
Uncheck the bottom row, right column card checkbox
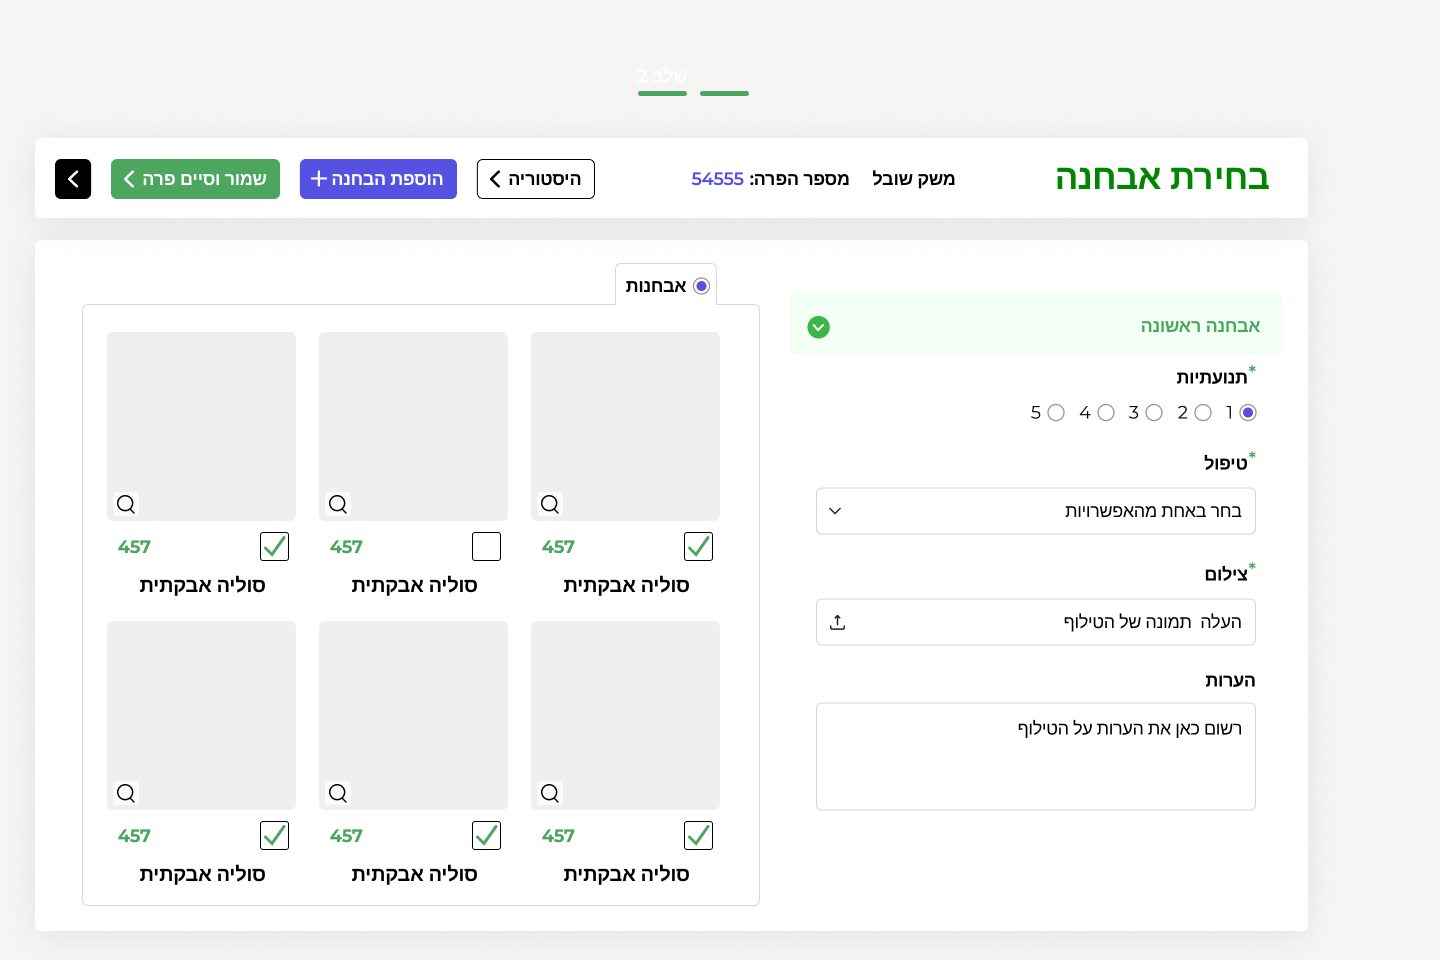click(698, 836)
